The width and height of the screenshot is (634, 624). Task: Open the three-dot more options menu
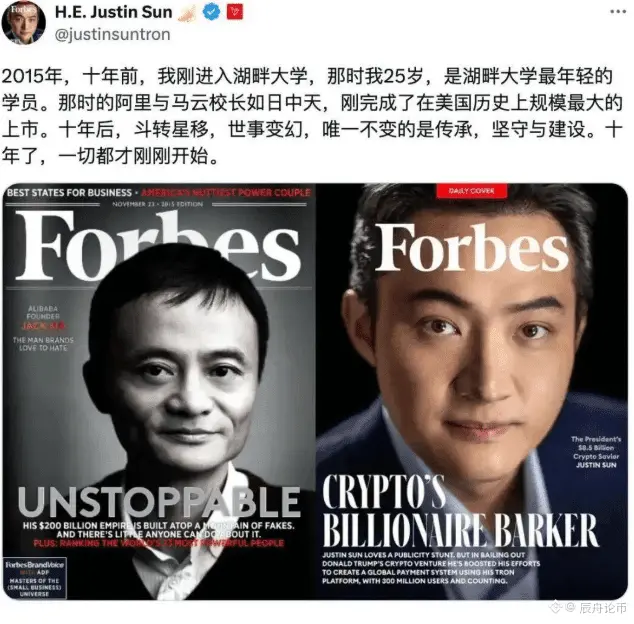pos(617,11)
